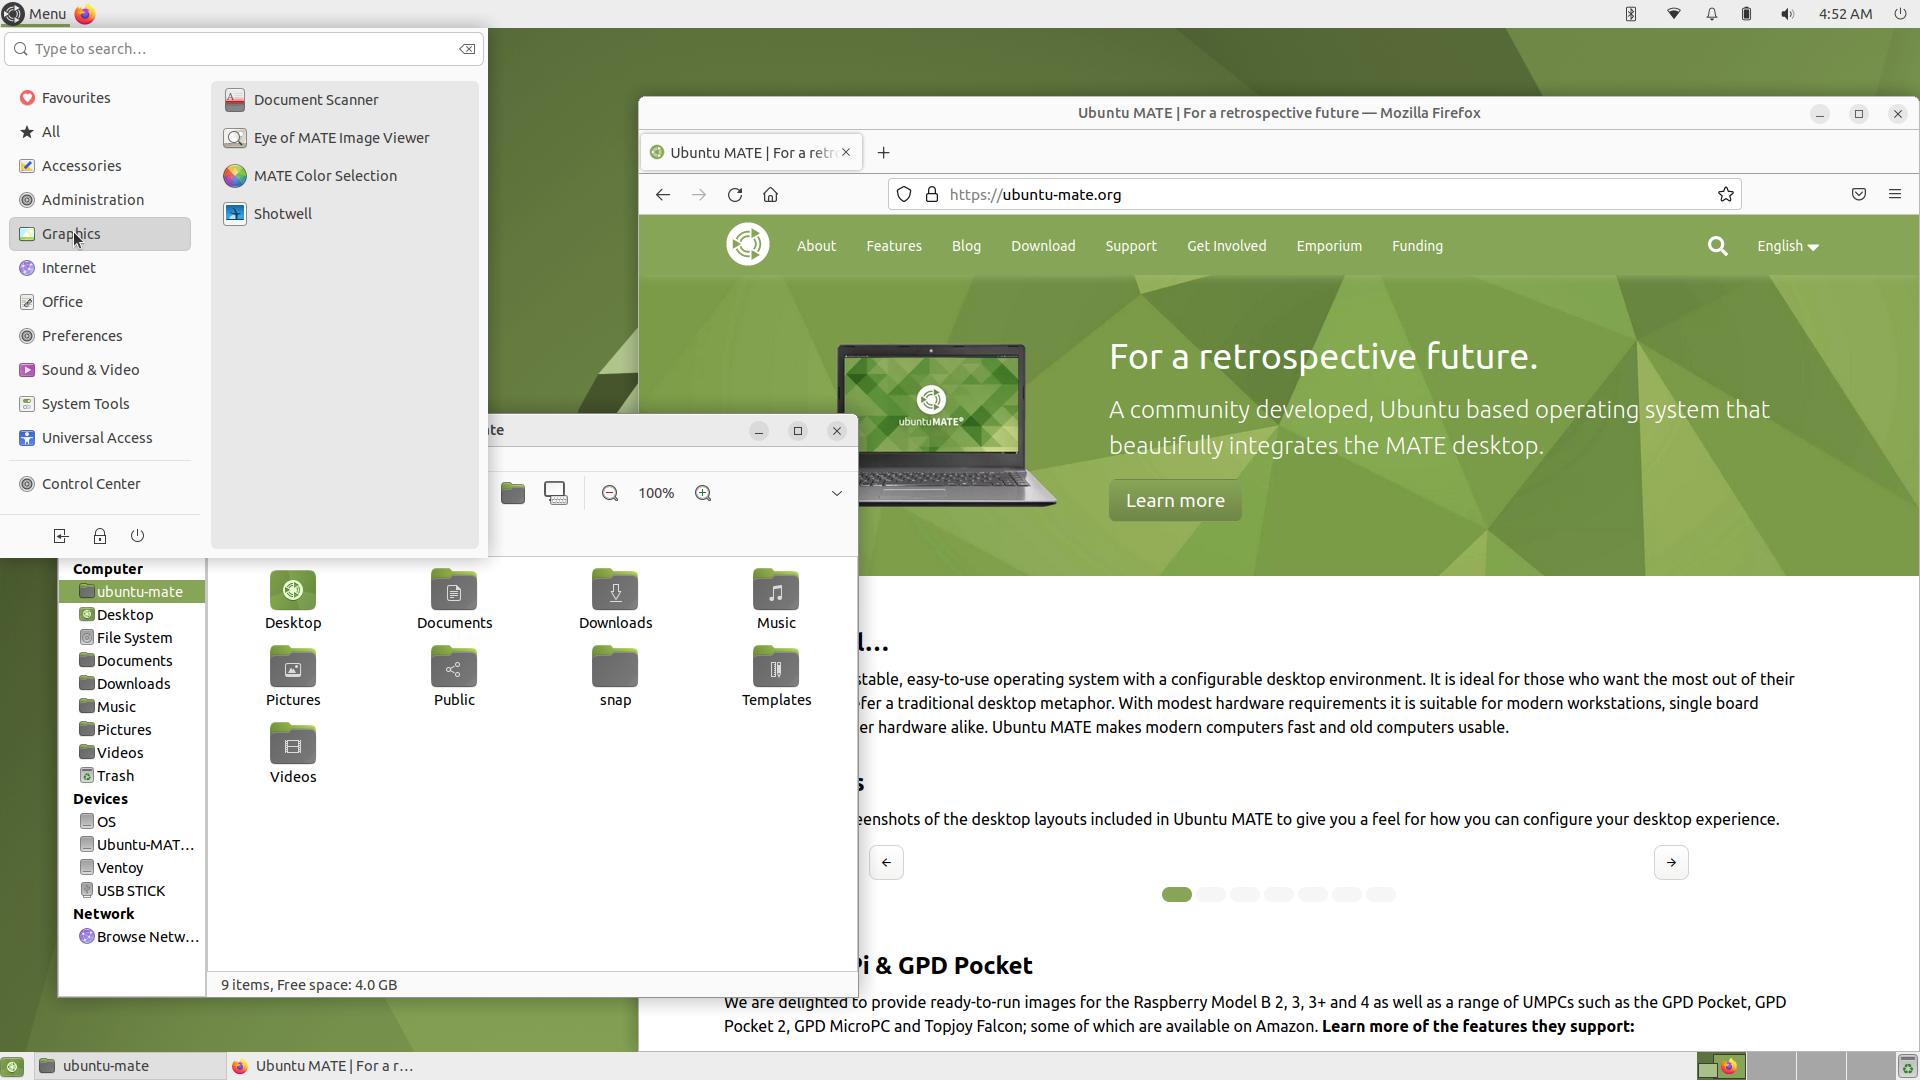The image size is (1920, 1080).
Task: Reload the Firefox page
Action: point(735,195)
